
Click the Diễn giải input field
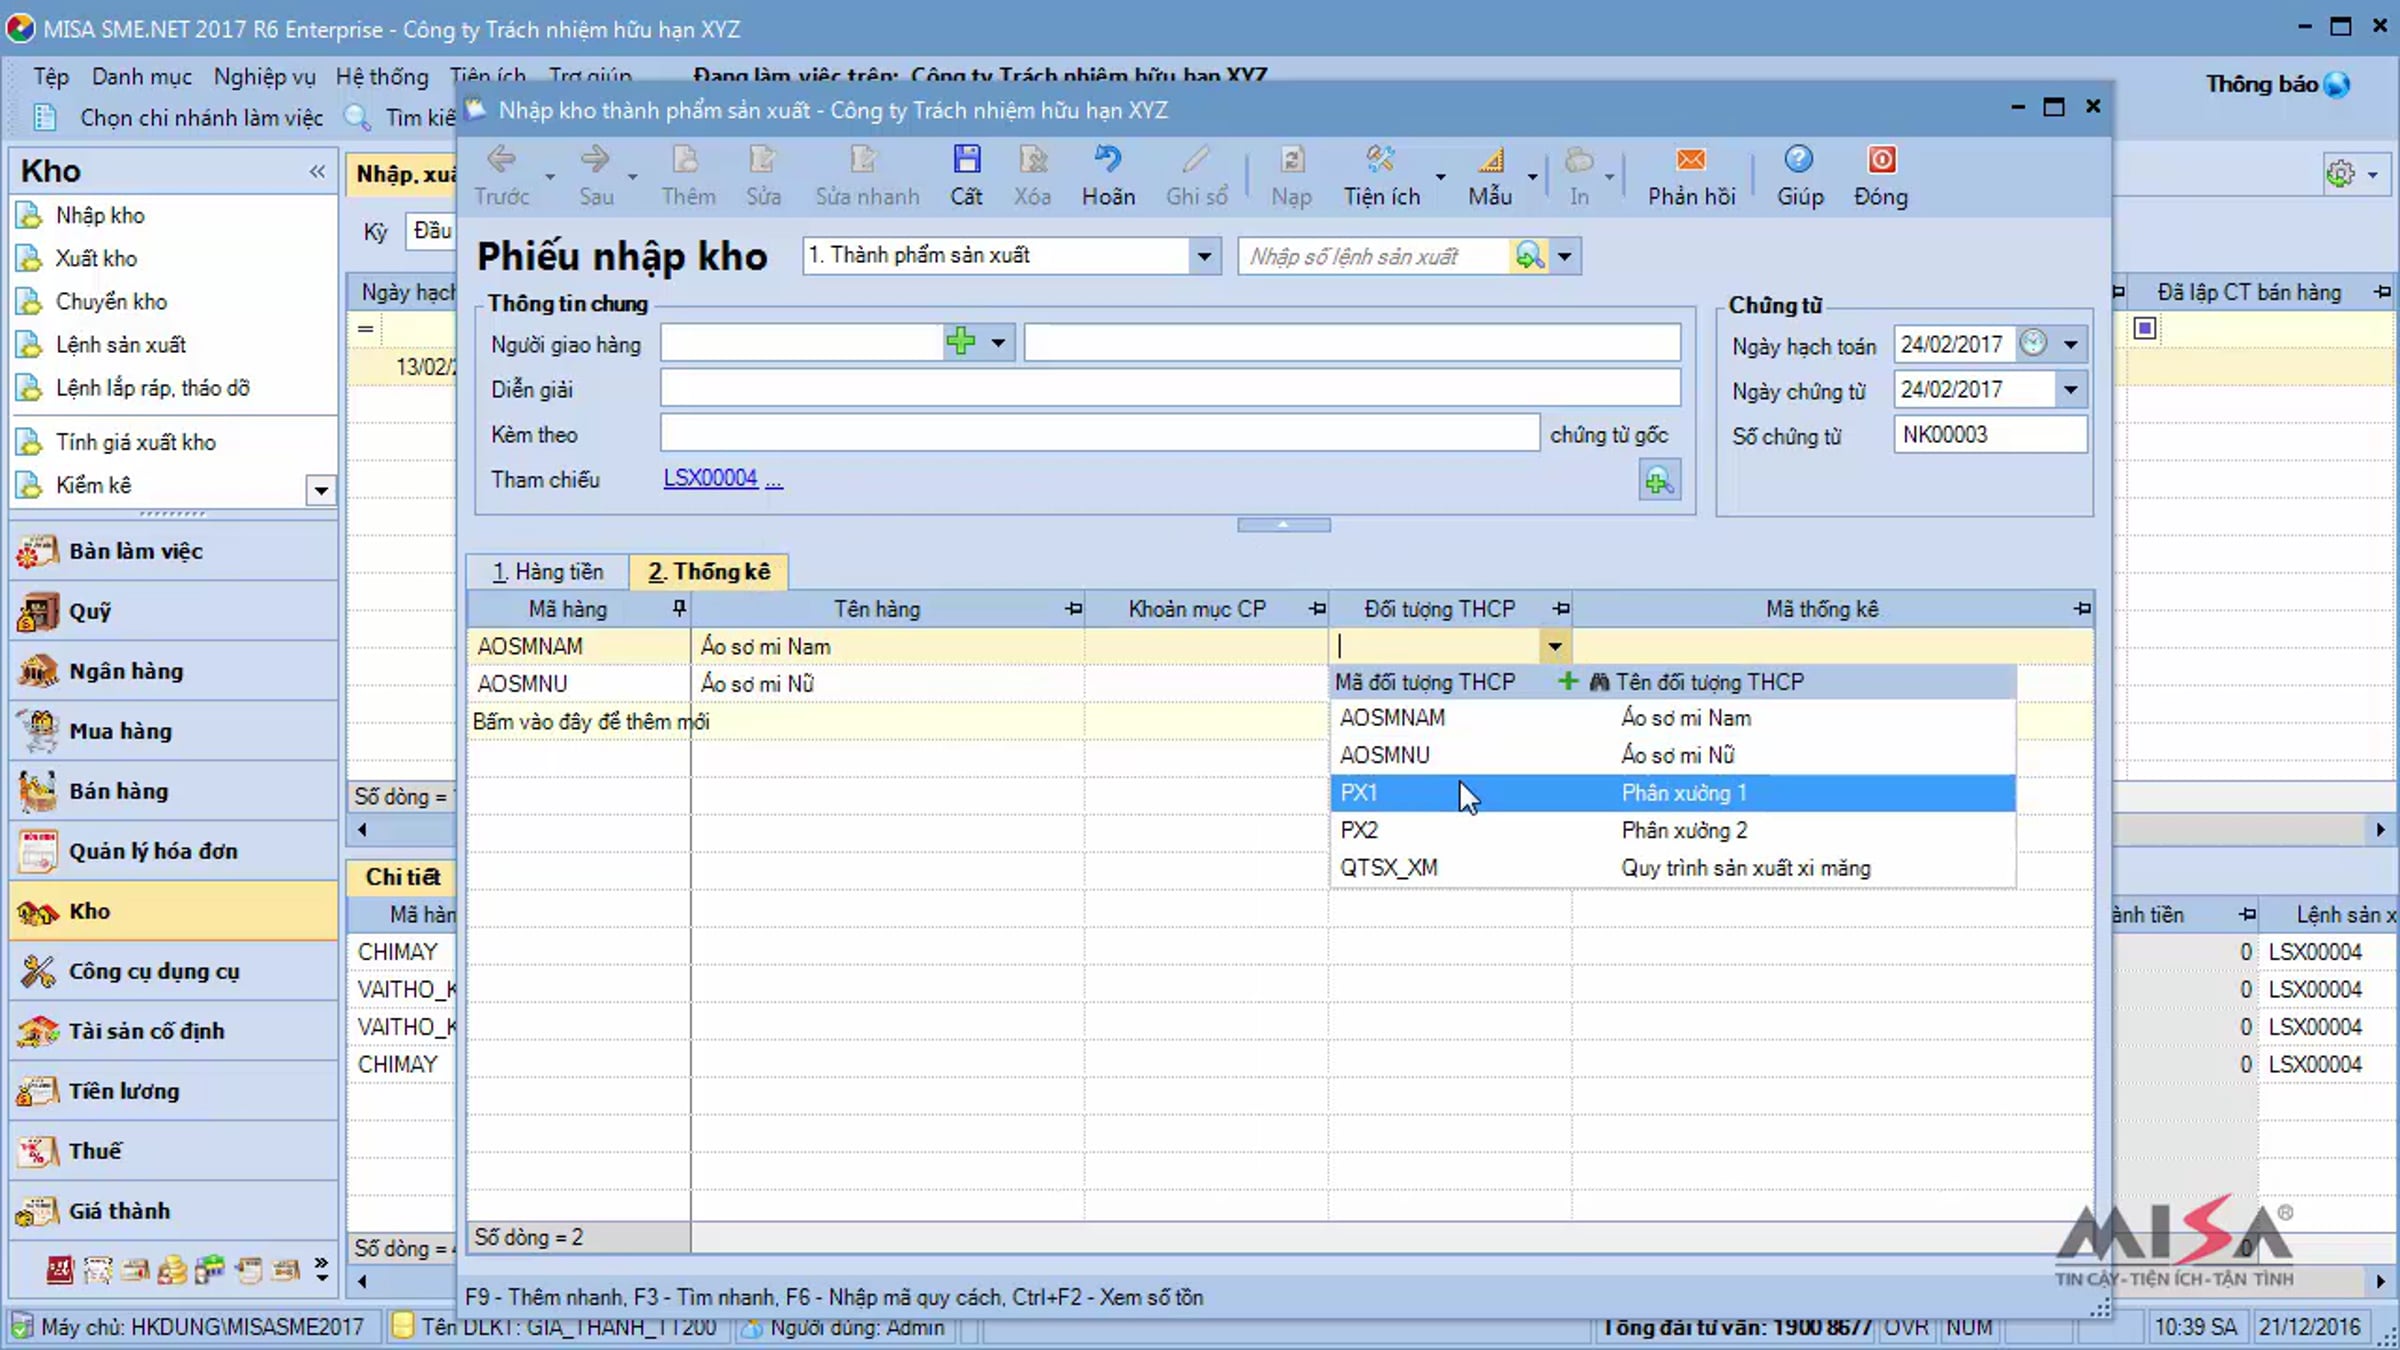click(x=1170, y=388)
